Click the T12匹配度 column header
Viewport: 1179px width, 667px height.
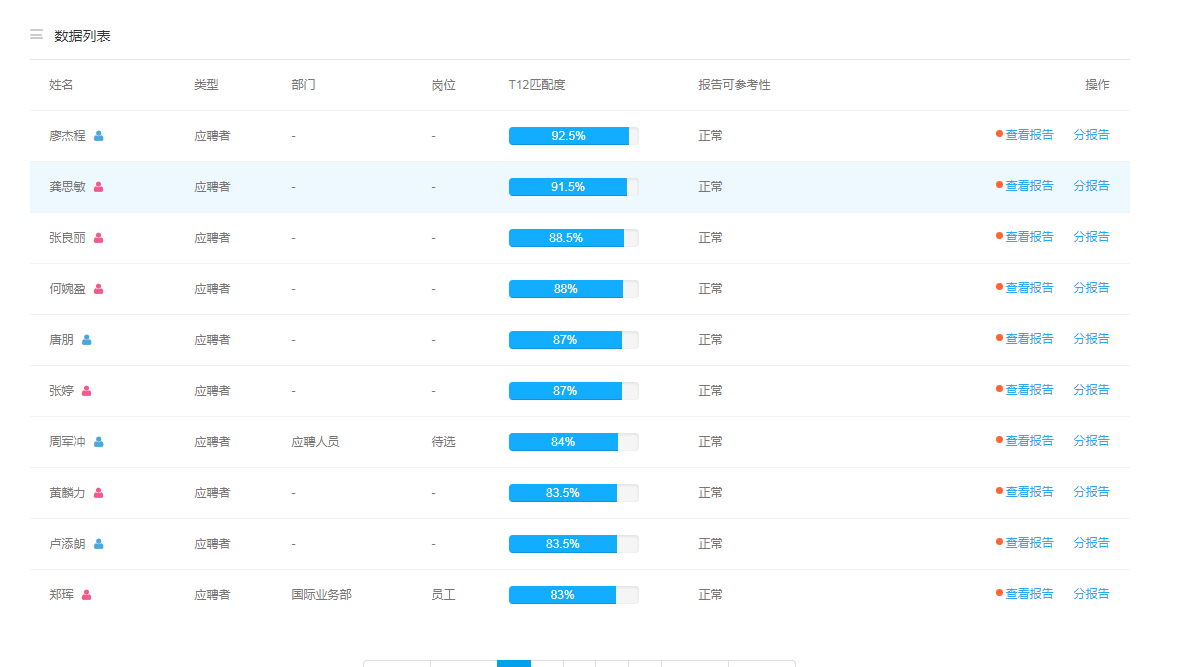click(x=537, y=85)
